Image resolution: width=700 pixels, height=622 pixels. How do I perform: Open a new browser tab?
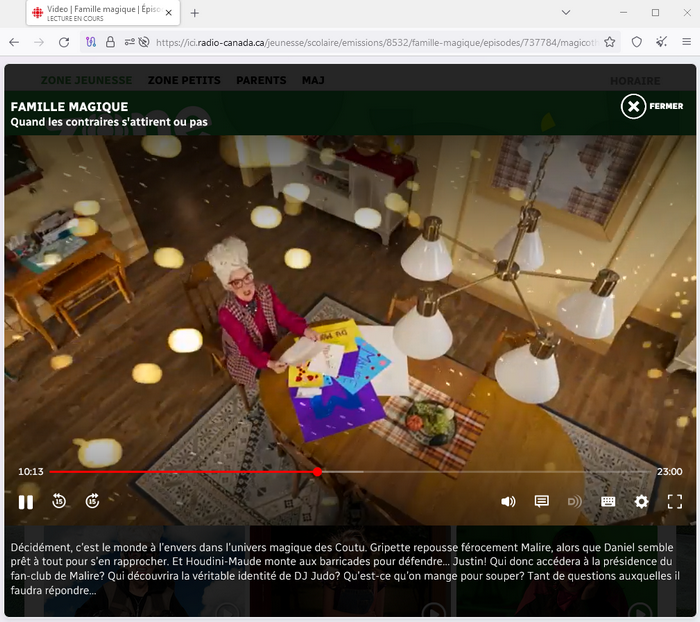click(194, 13)
